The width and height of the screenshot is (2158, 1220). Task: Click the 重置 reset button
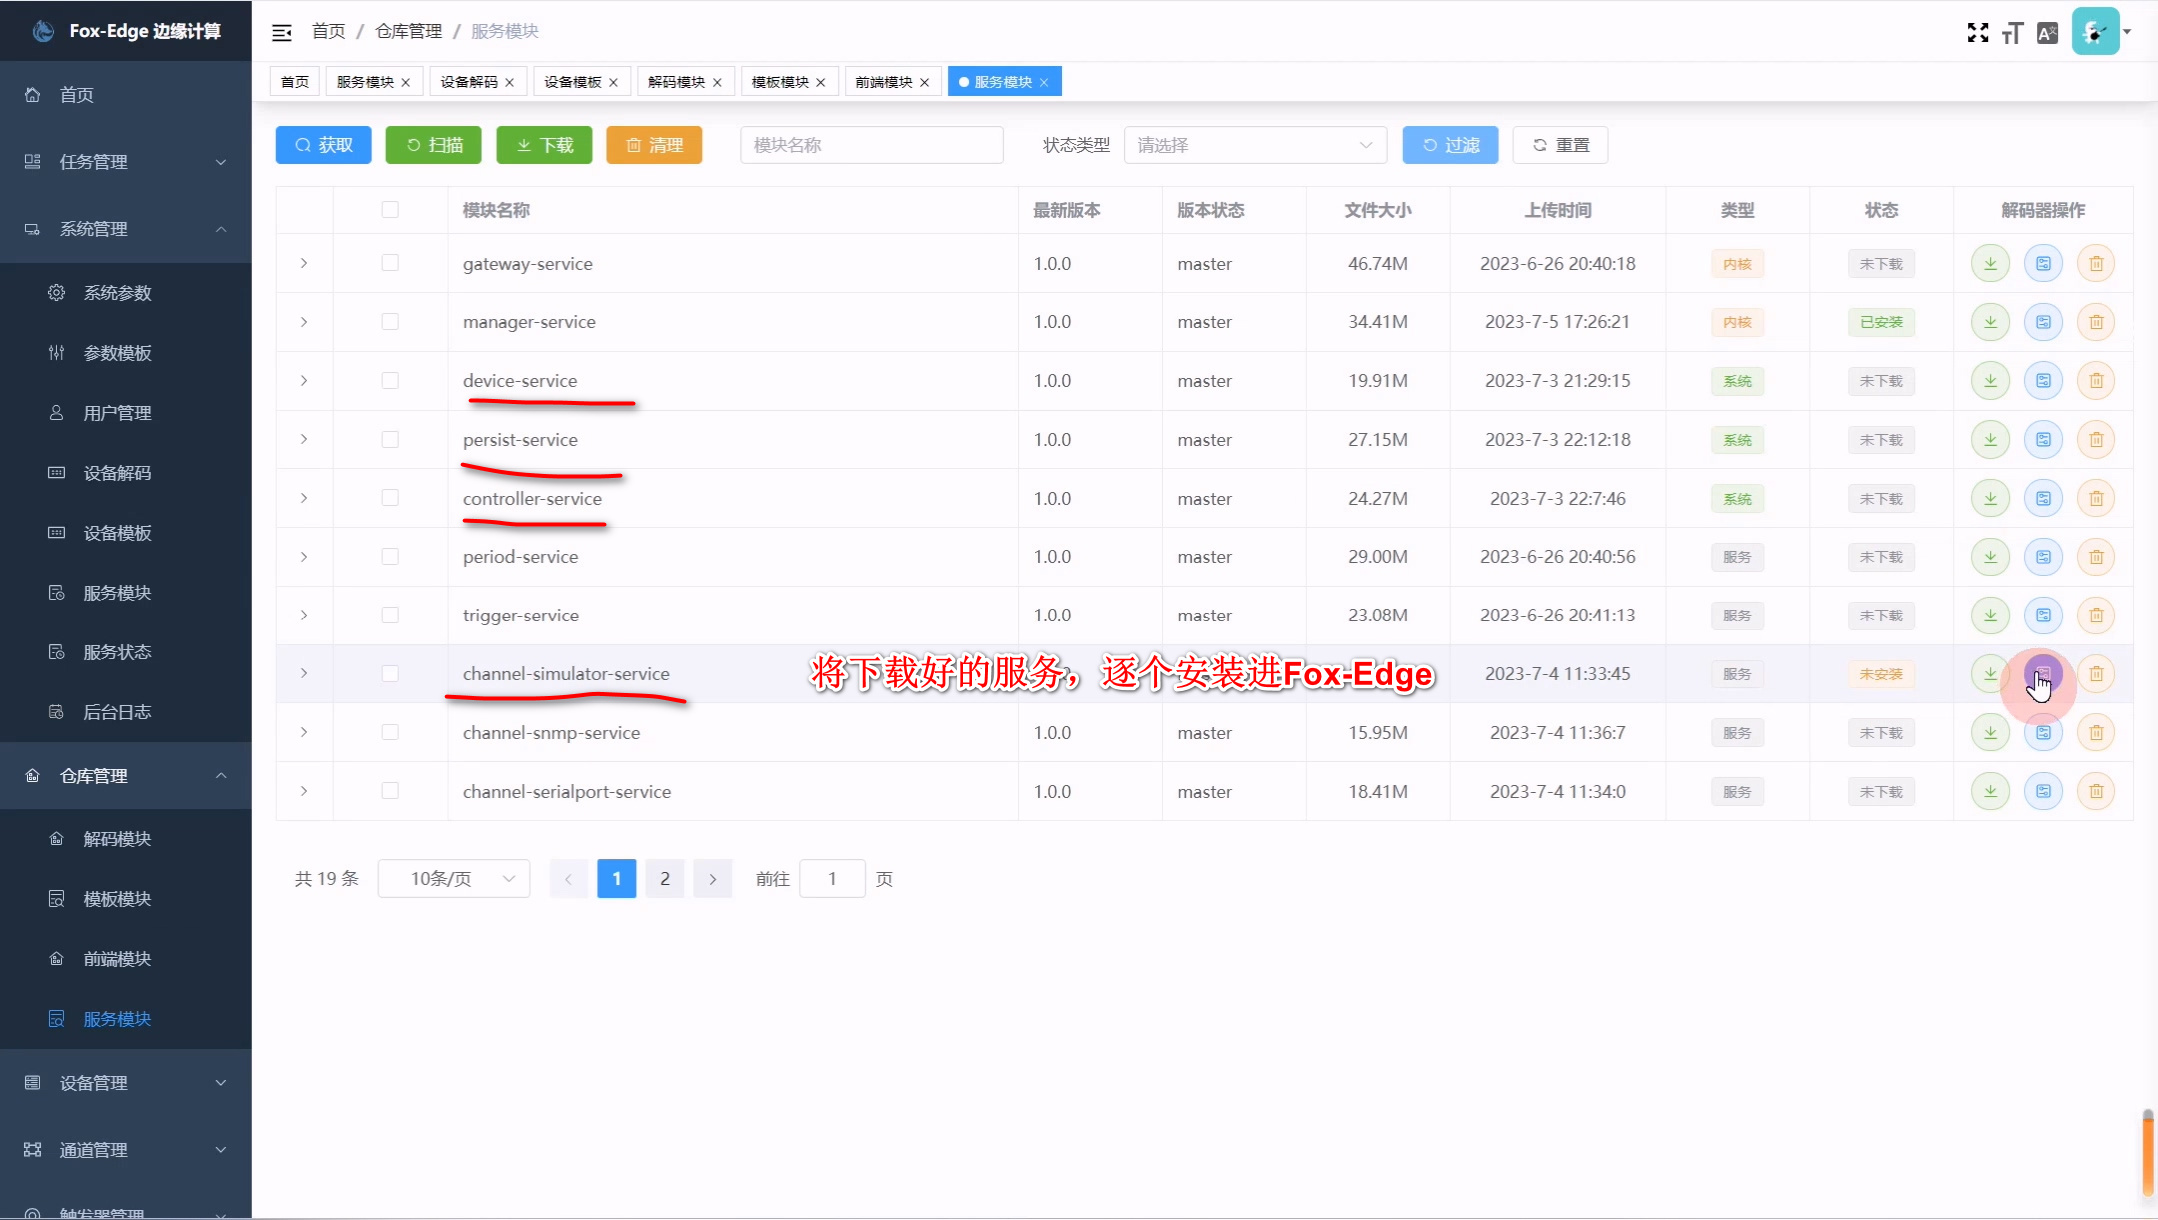click(x=1560, y=145)
